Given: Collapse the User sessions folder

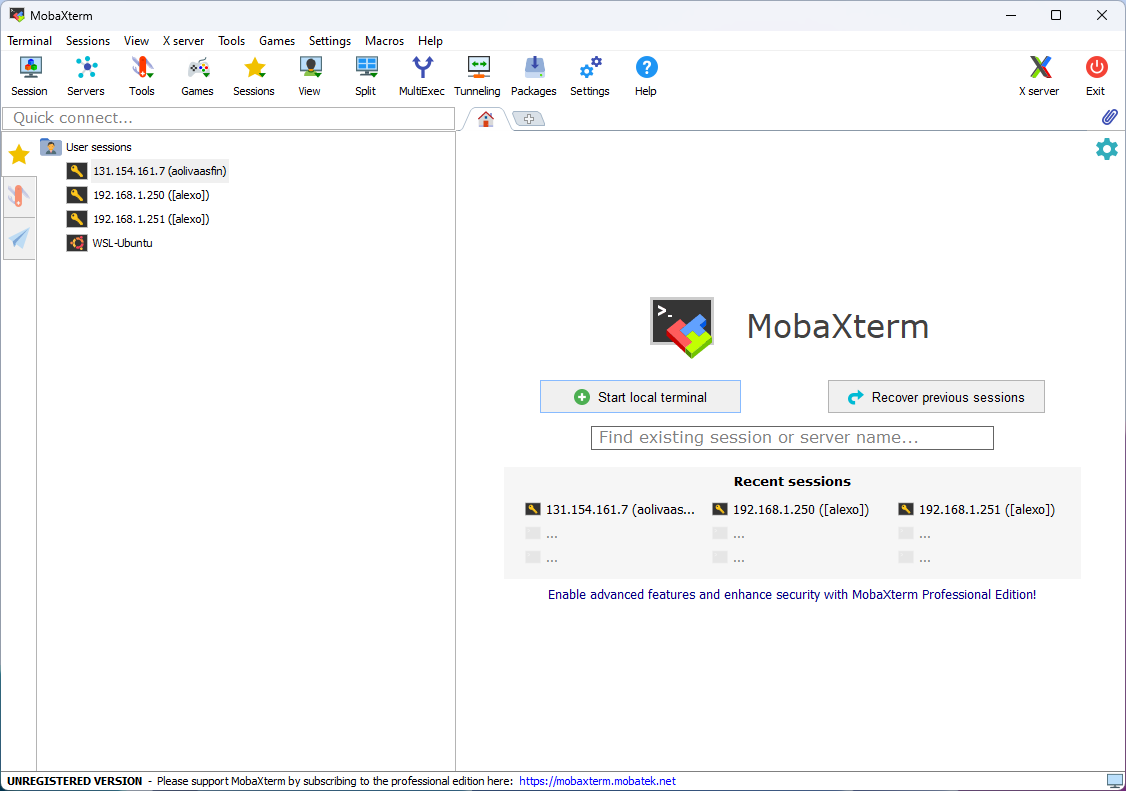Looking at the screenshot, I should pyautogui.click(x=51, y=147).
